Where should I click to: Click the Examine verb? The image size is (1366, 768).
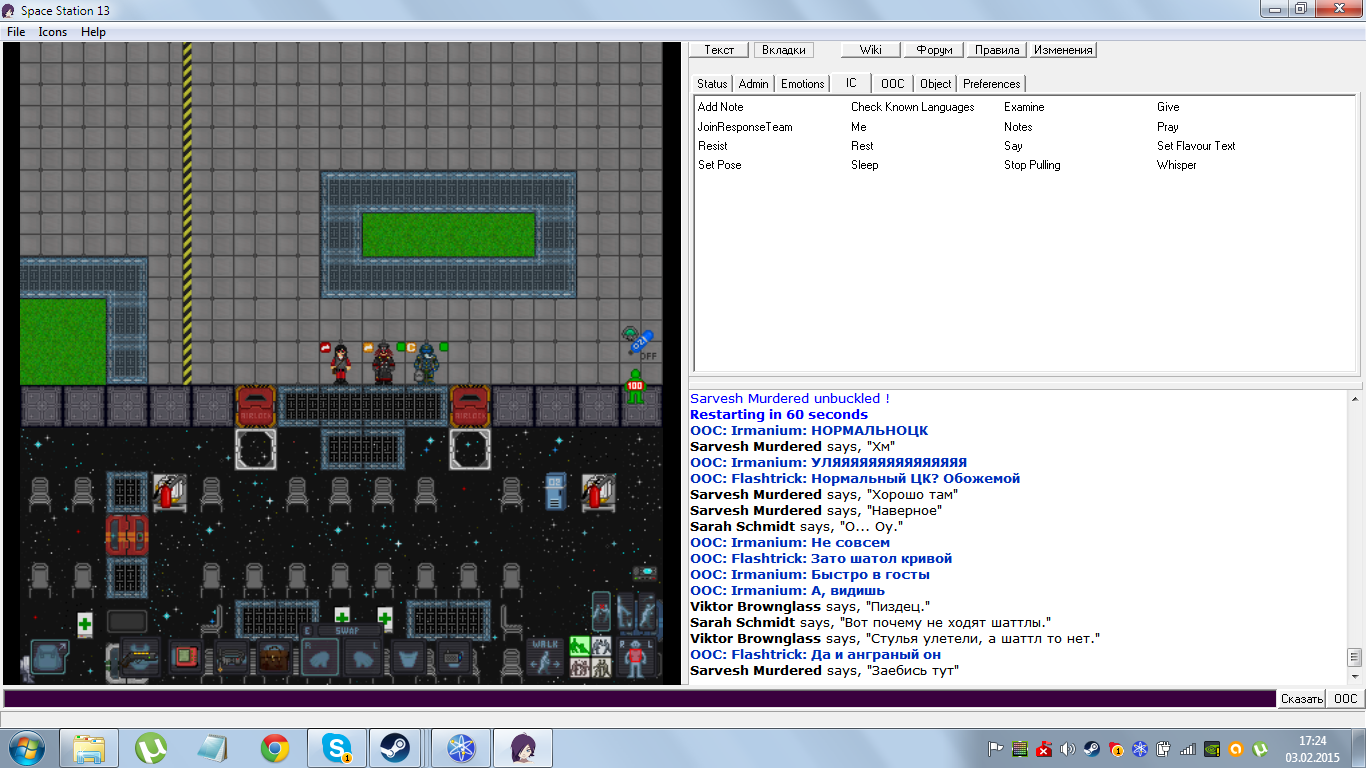coord(1024,107)
